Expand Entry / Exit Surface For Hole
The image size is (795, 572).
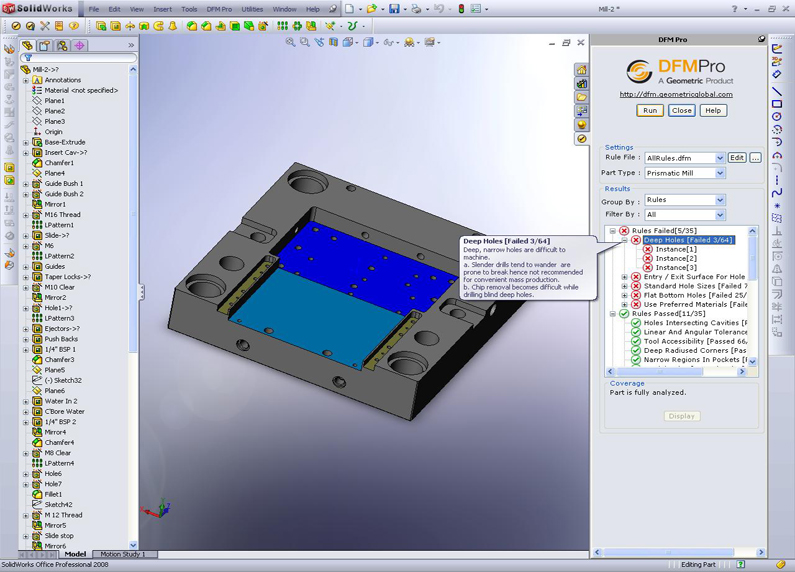(625, 277)
